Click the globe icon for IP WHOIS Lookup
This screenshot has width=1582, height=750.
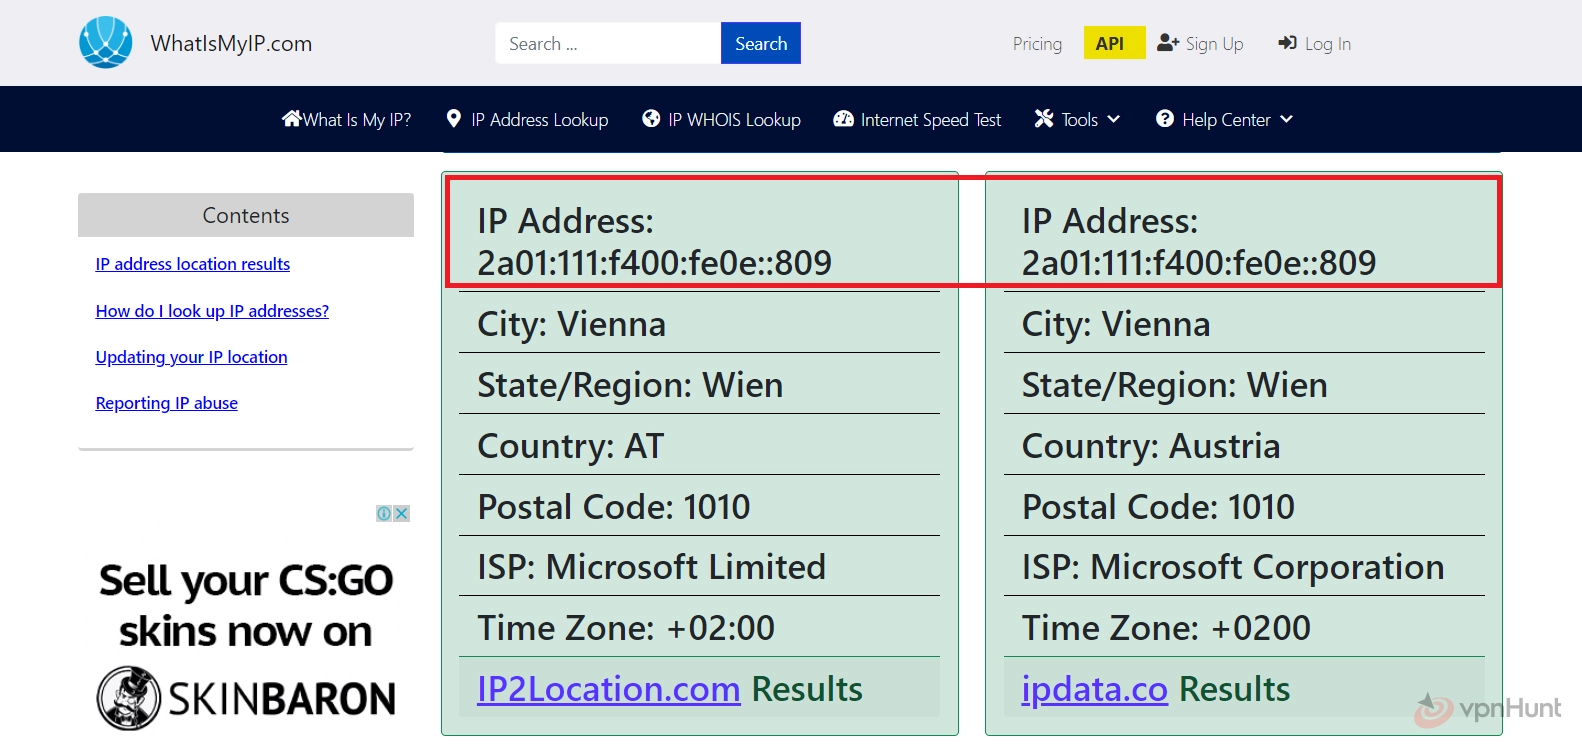[651, 119]
